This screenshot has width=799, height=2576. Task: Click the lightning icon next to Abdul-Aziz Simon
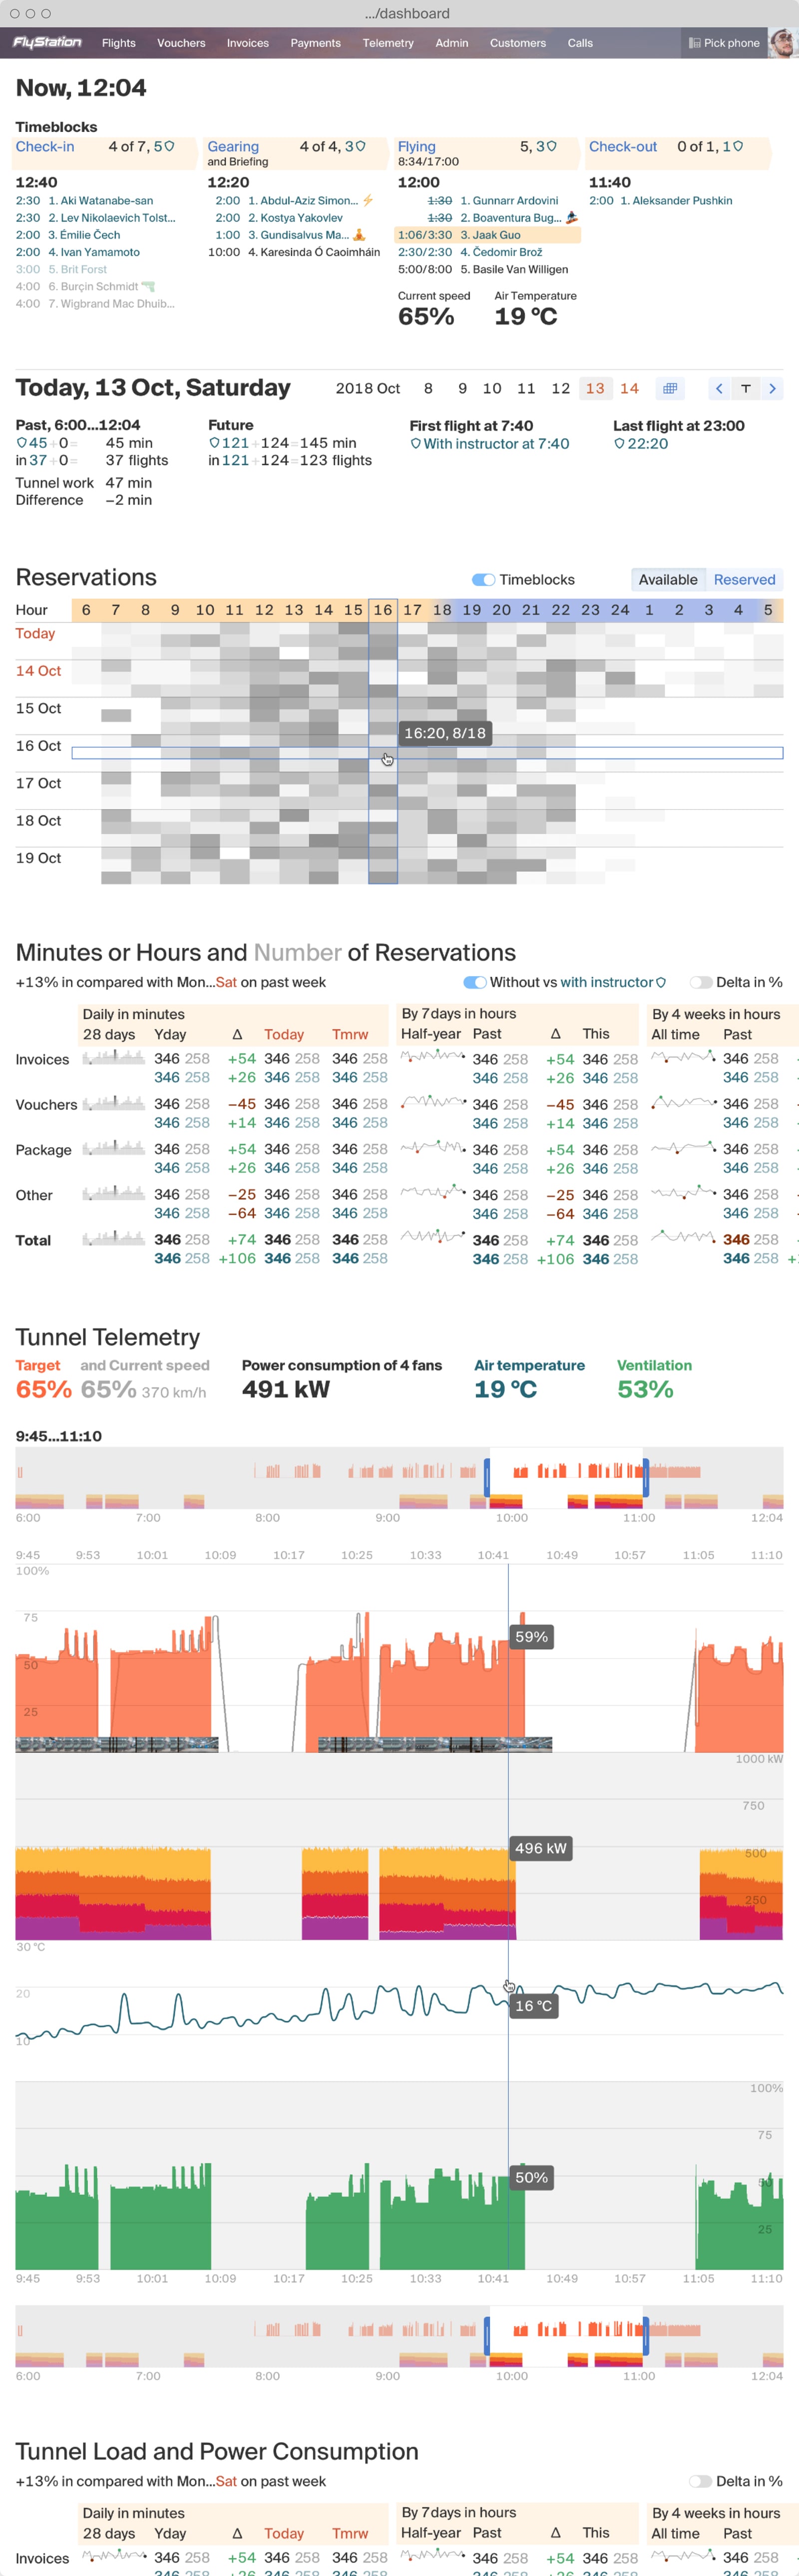pyautogui.click(x=367, y=201)
